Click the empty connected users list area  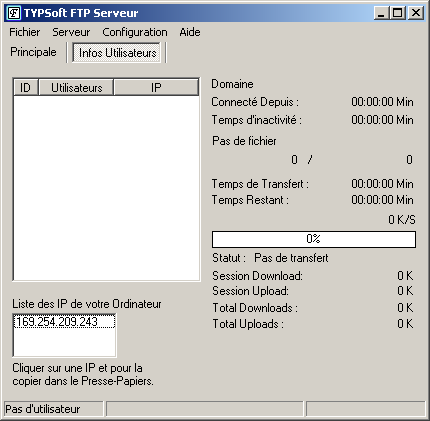tap(106, 188)
